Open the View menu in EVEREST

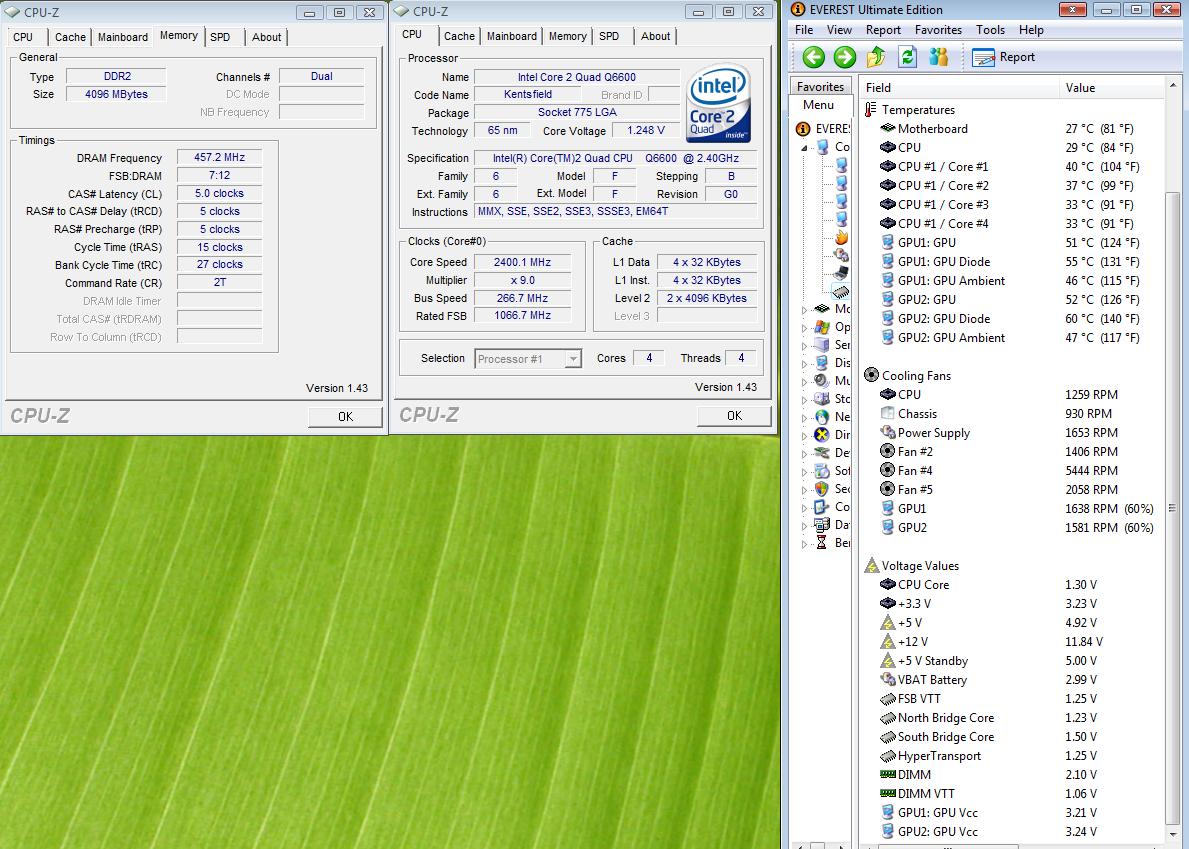pyautogui.click(x=839, y=30)
